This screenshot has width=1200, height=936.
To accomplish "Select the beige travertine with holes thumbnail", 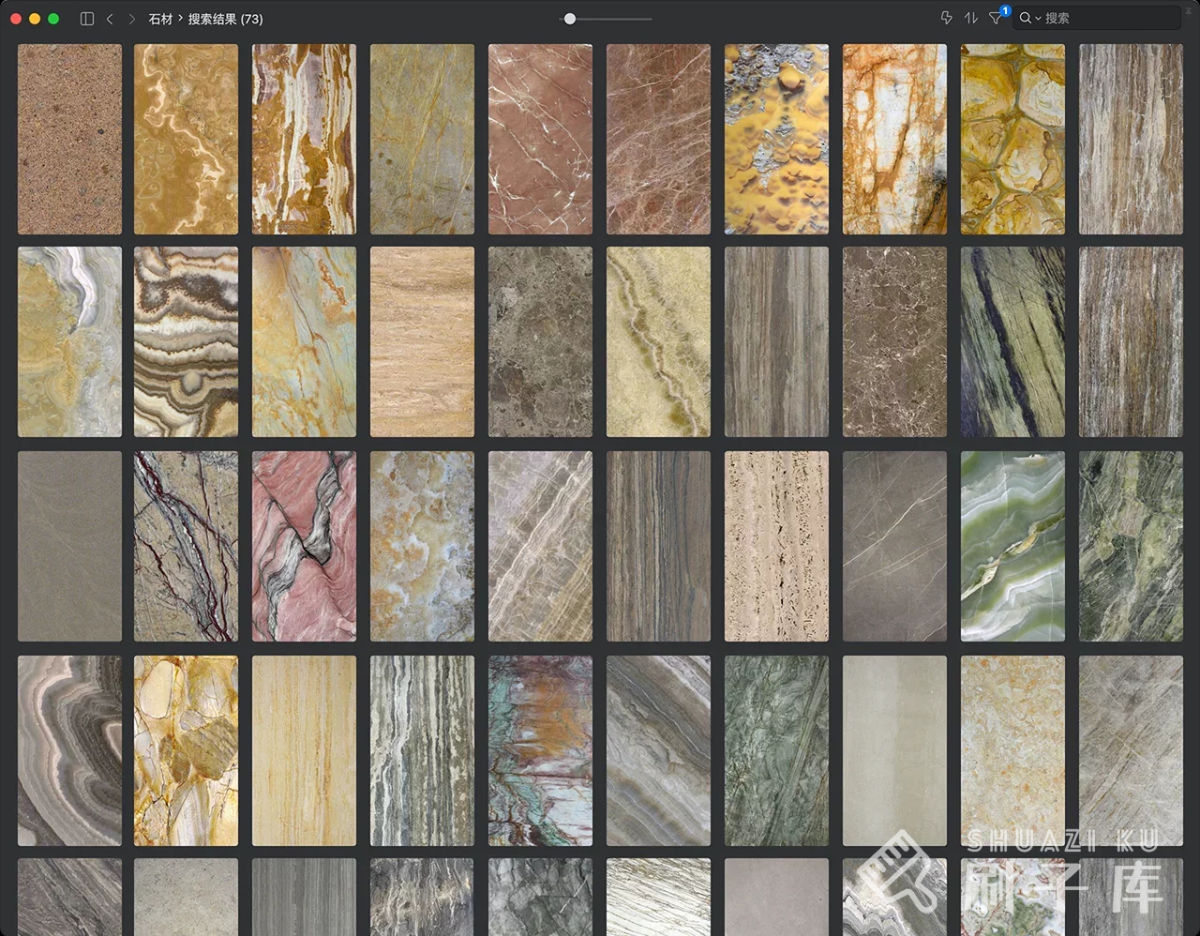I will (777, 546).
